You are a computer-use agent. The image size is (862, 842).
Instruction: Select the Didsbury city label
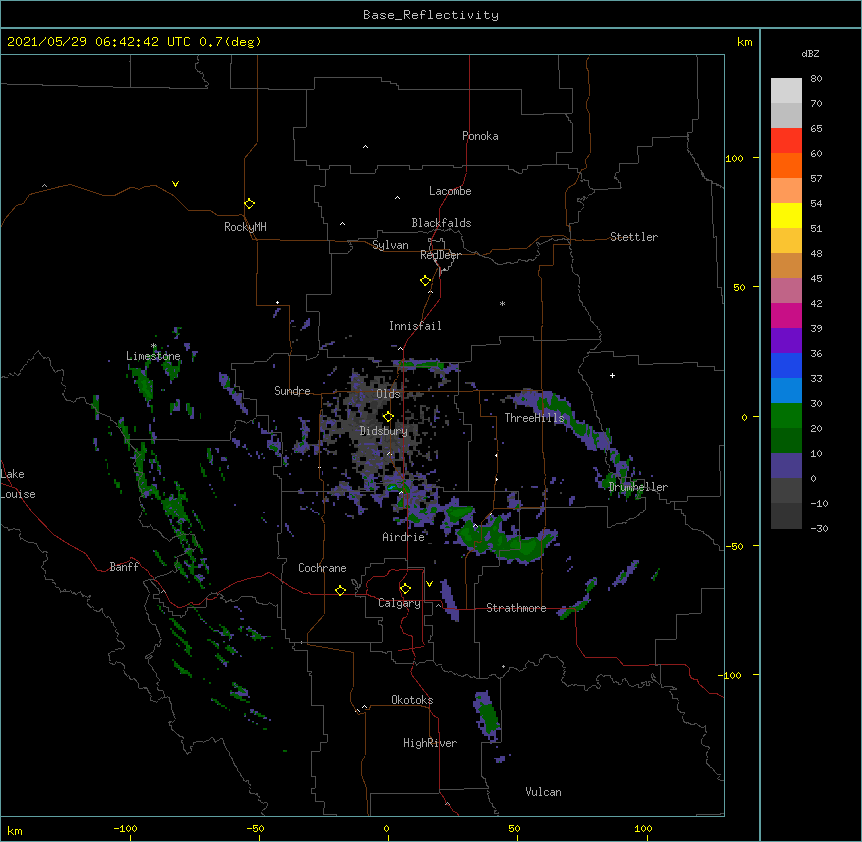tap(384, 431)
